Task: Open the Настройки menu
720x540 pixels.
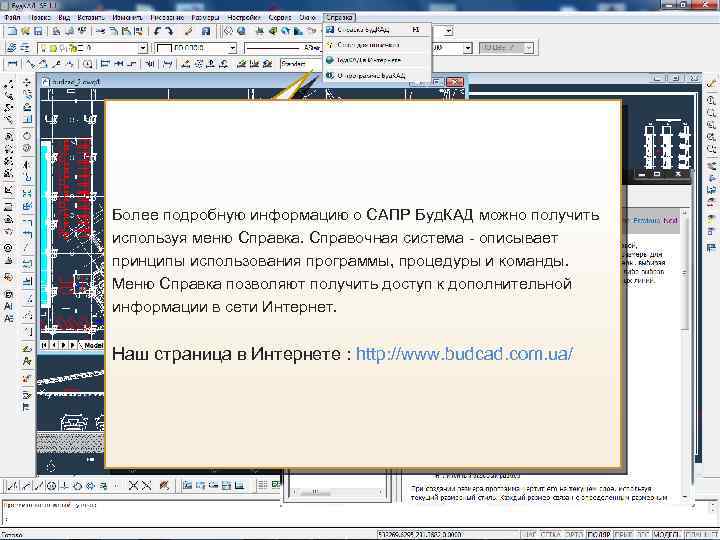Action: [244, 17]
